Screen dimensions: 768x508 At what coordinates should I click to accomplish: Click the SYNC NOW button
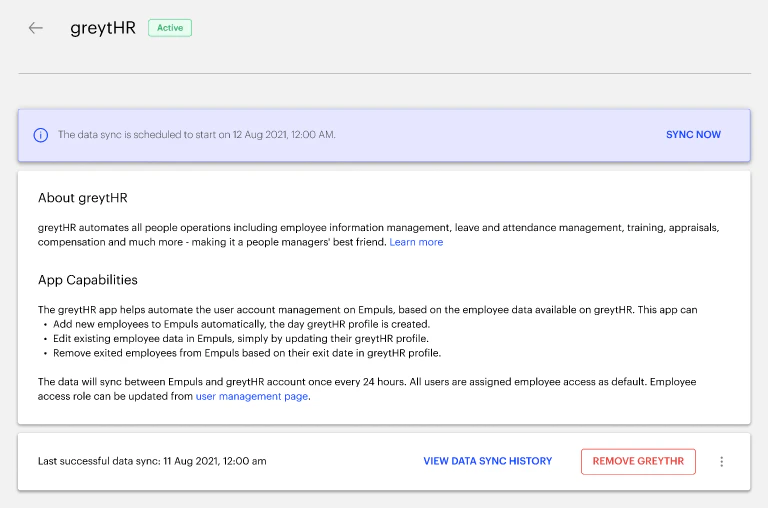tap(693, 135)
